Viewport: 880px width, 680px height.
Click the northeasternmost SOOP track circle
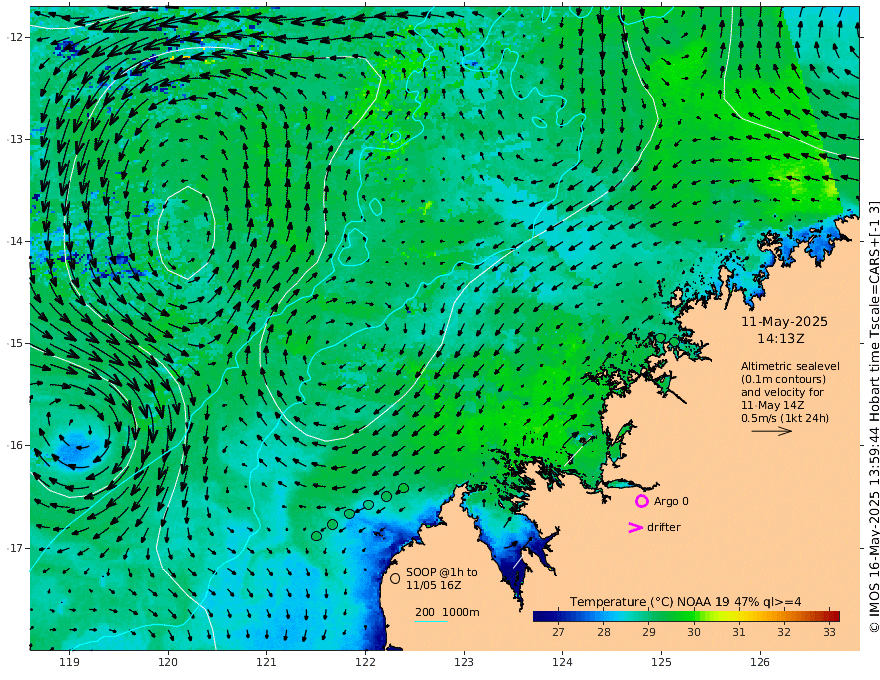[x=403, y=488]
